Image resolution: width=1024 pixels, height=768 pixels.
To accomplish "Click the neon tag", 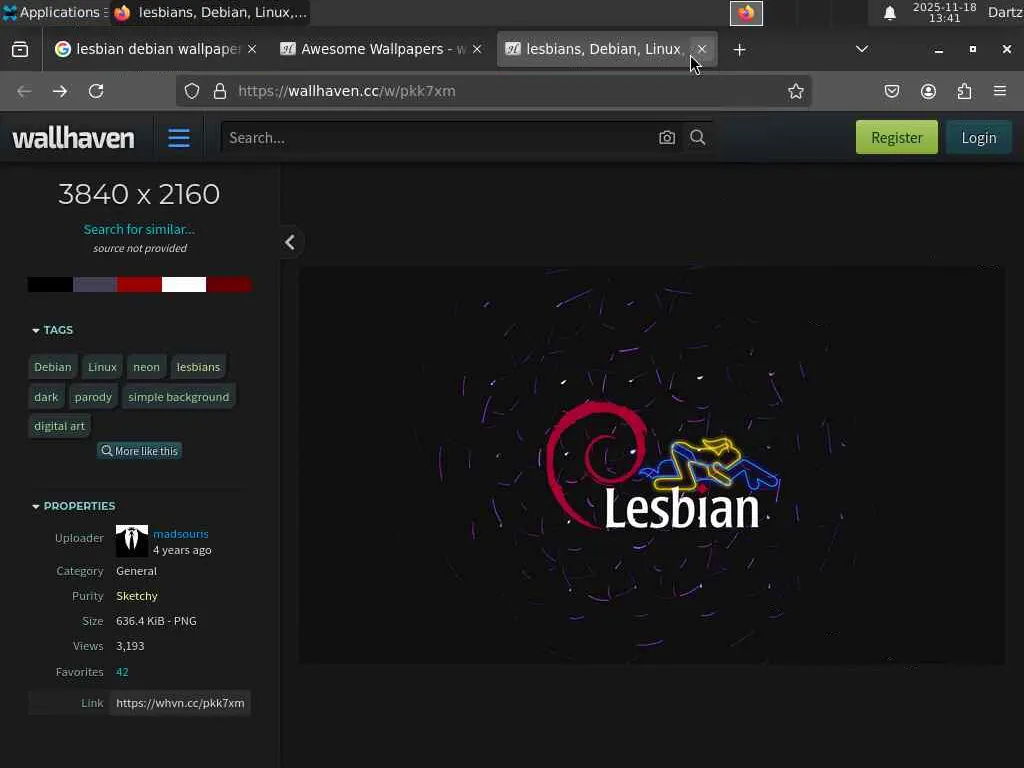I will coord(146,367).
